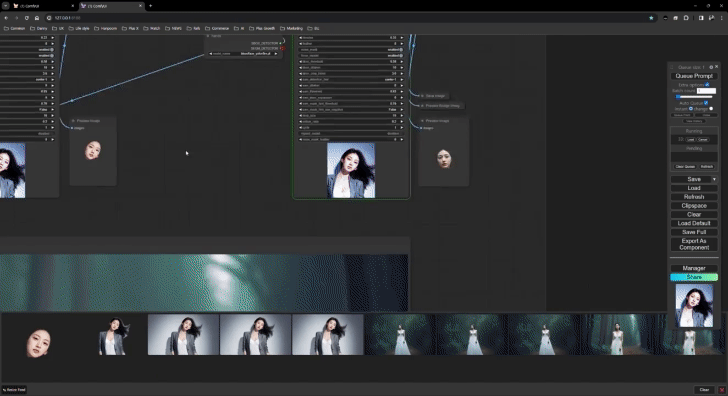This screenshot has height=396, width=728.
Task: Select the instant radio option
Action: pos(691,109)
